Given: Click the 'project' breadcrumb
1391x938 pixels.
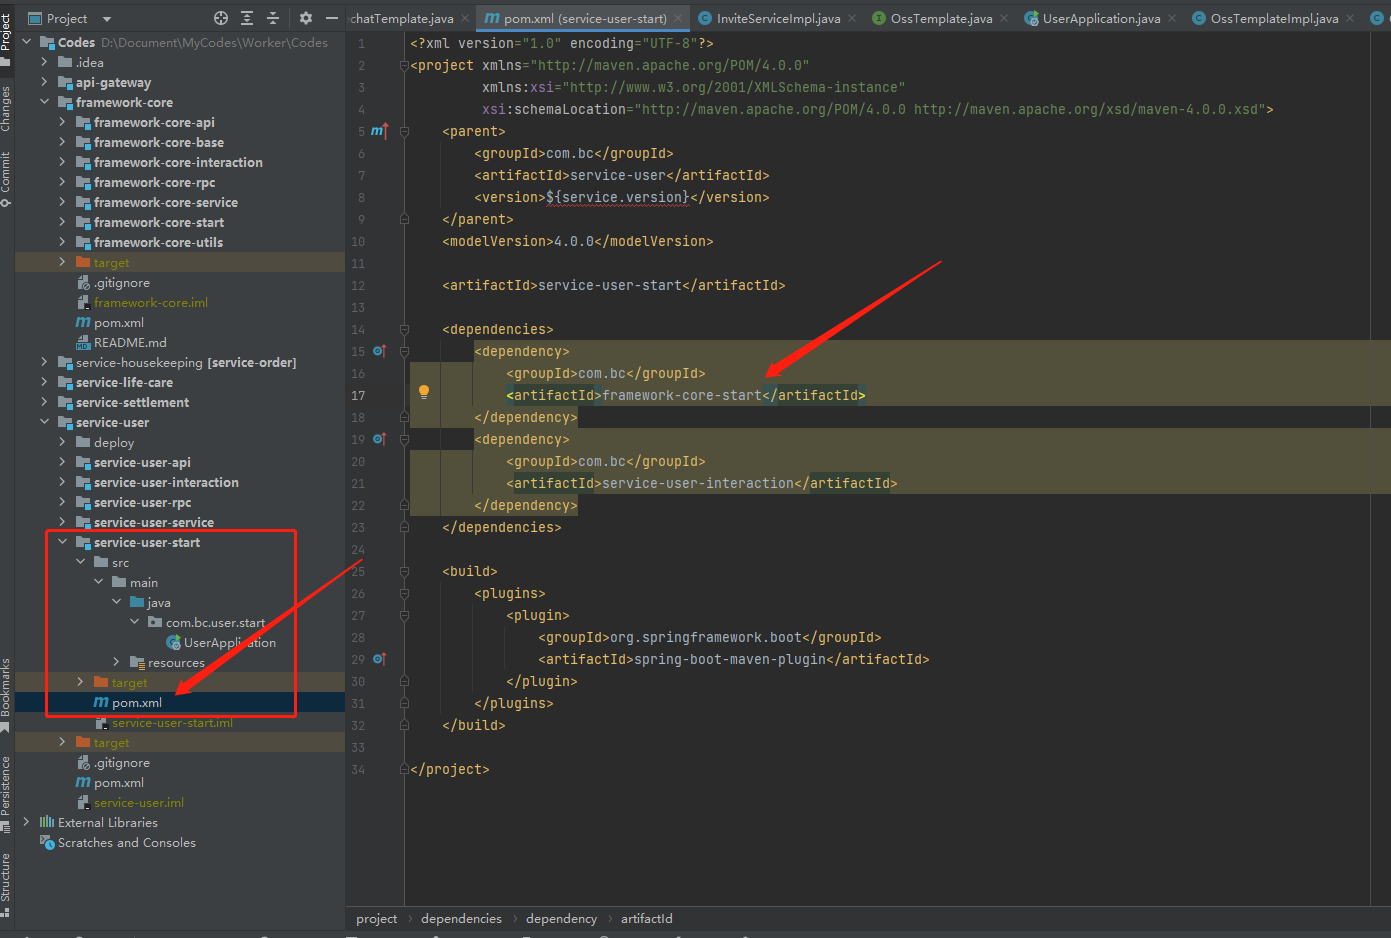Looking at the screenshot, I should [x=376, y=918].
